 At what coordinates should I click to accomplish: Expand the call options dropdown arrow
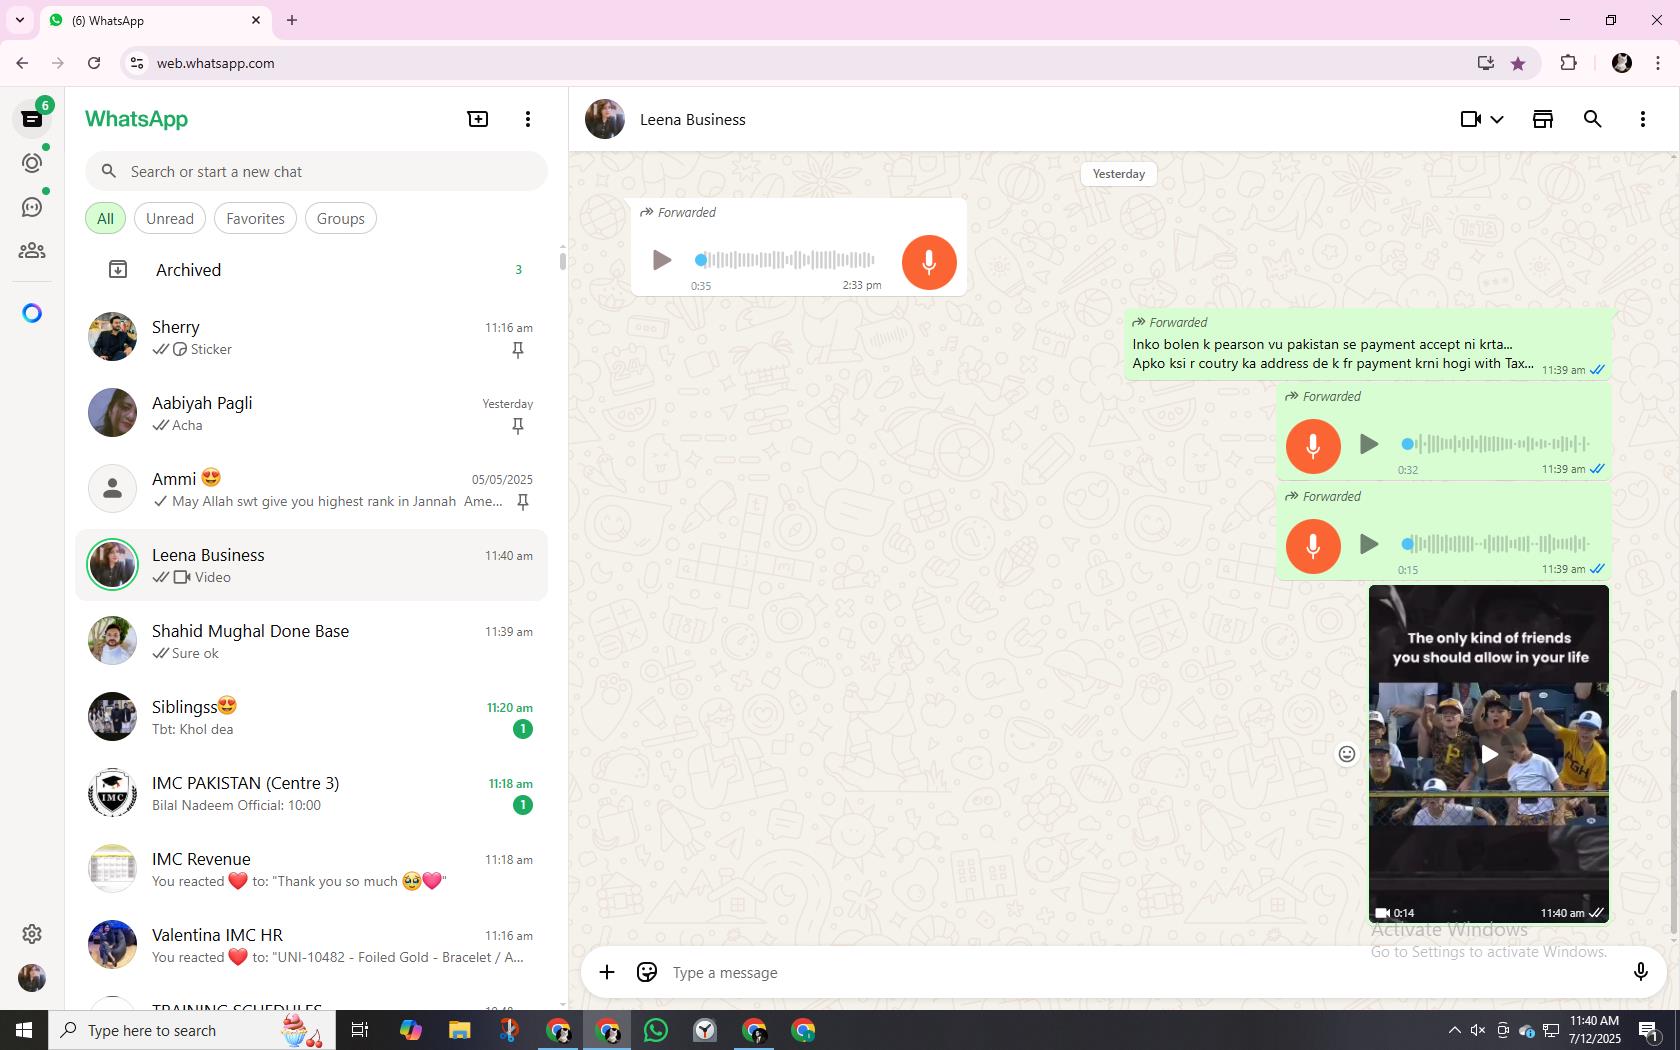(x=1497, y=120)
